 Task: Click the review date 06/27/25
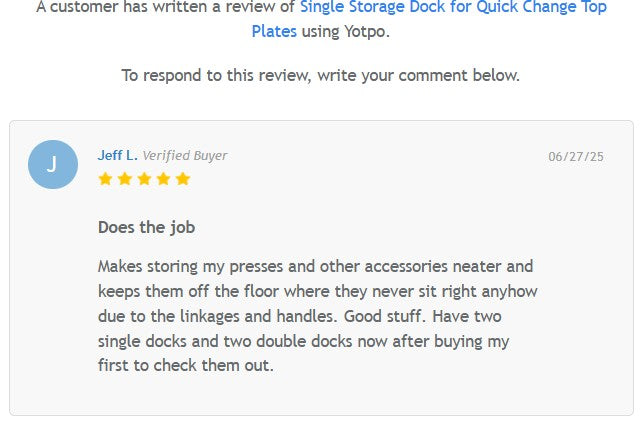[x=576, y=156]
